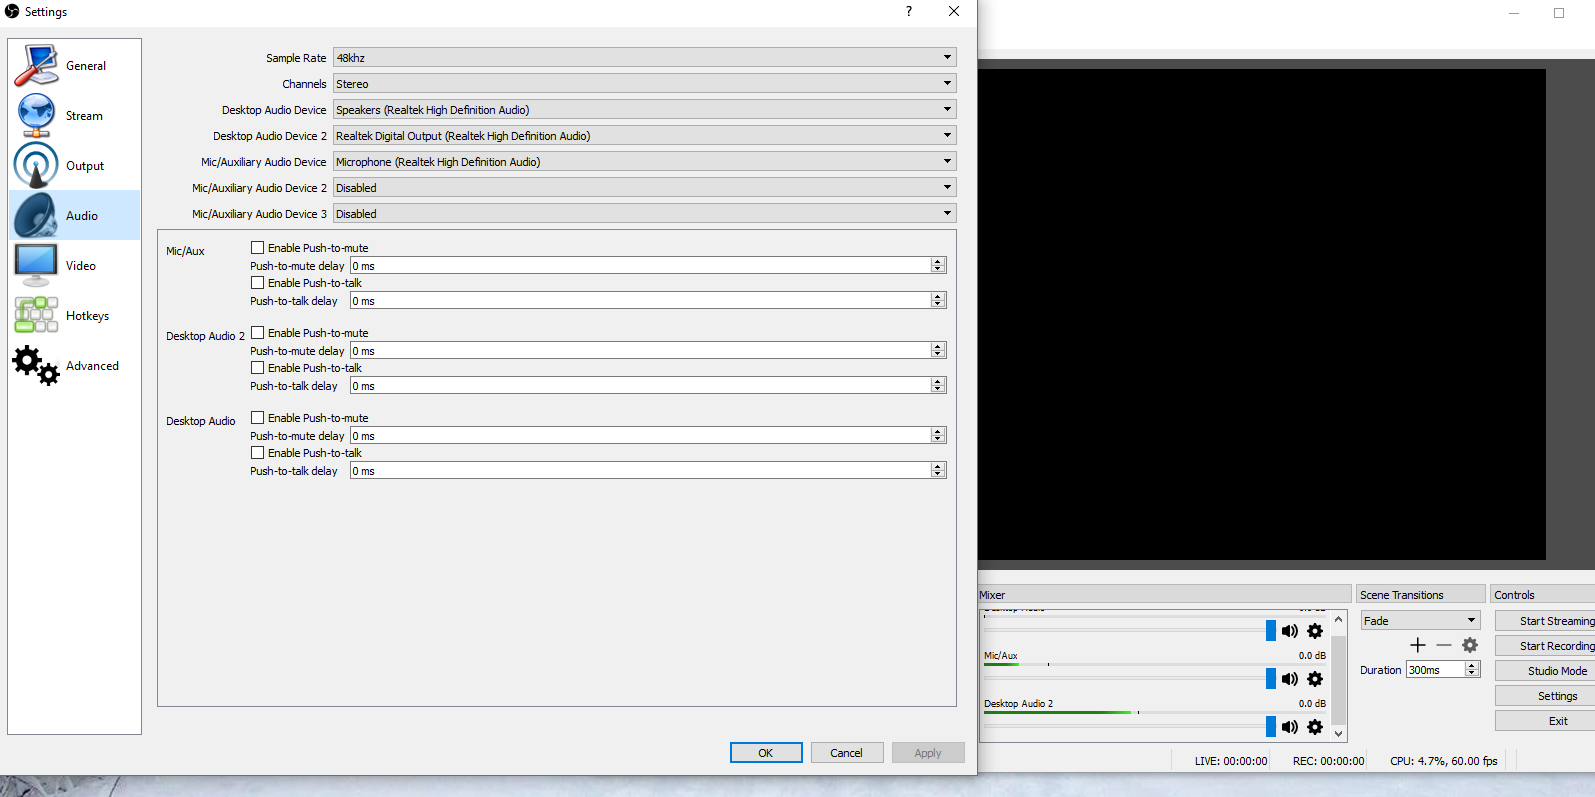Open the Stream settings section
Screen dimensions: 1595x797
pyautogui.click(x=75, y=116)
